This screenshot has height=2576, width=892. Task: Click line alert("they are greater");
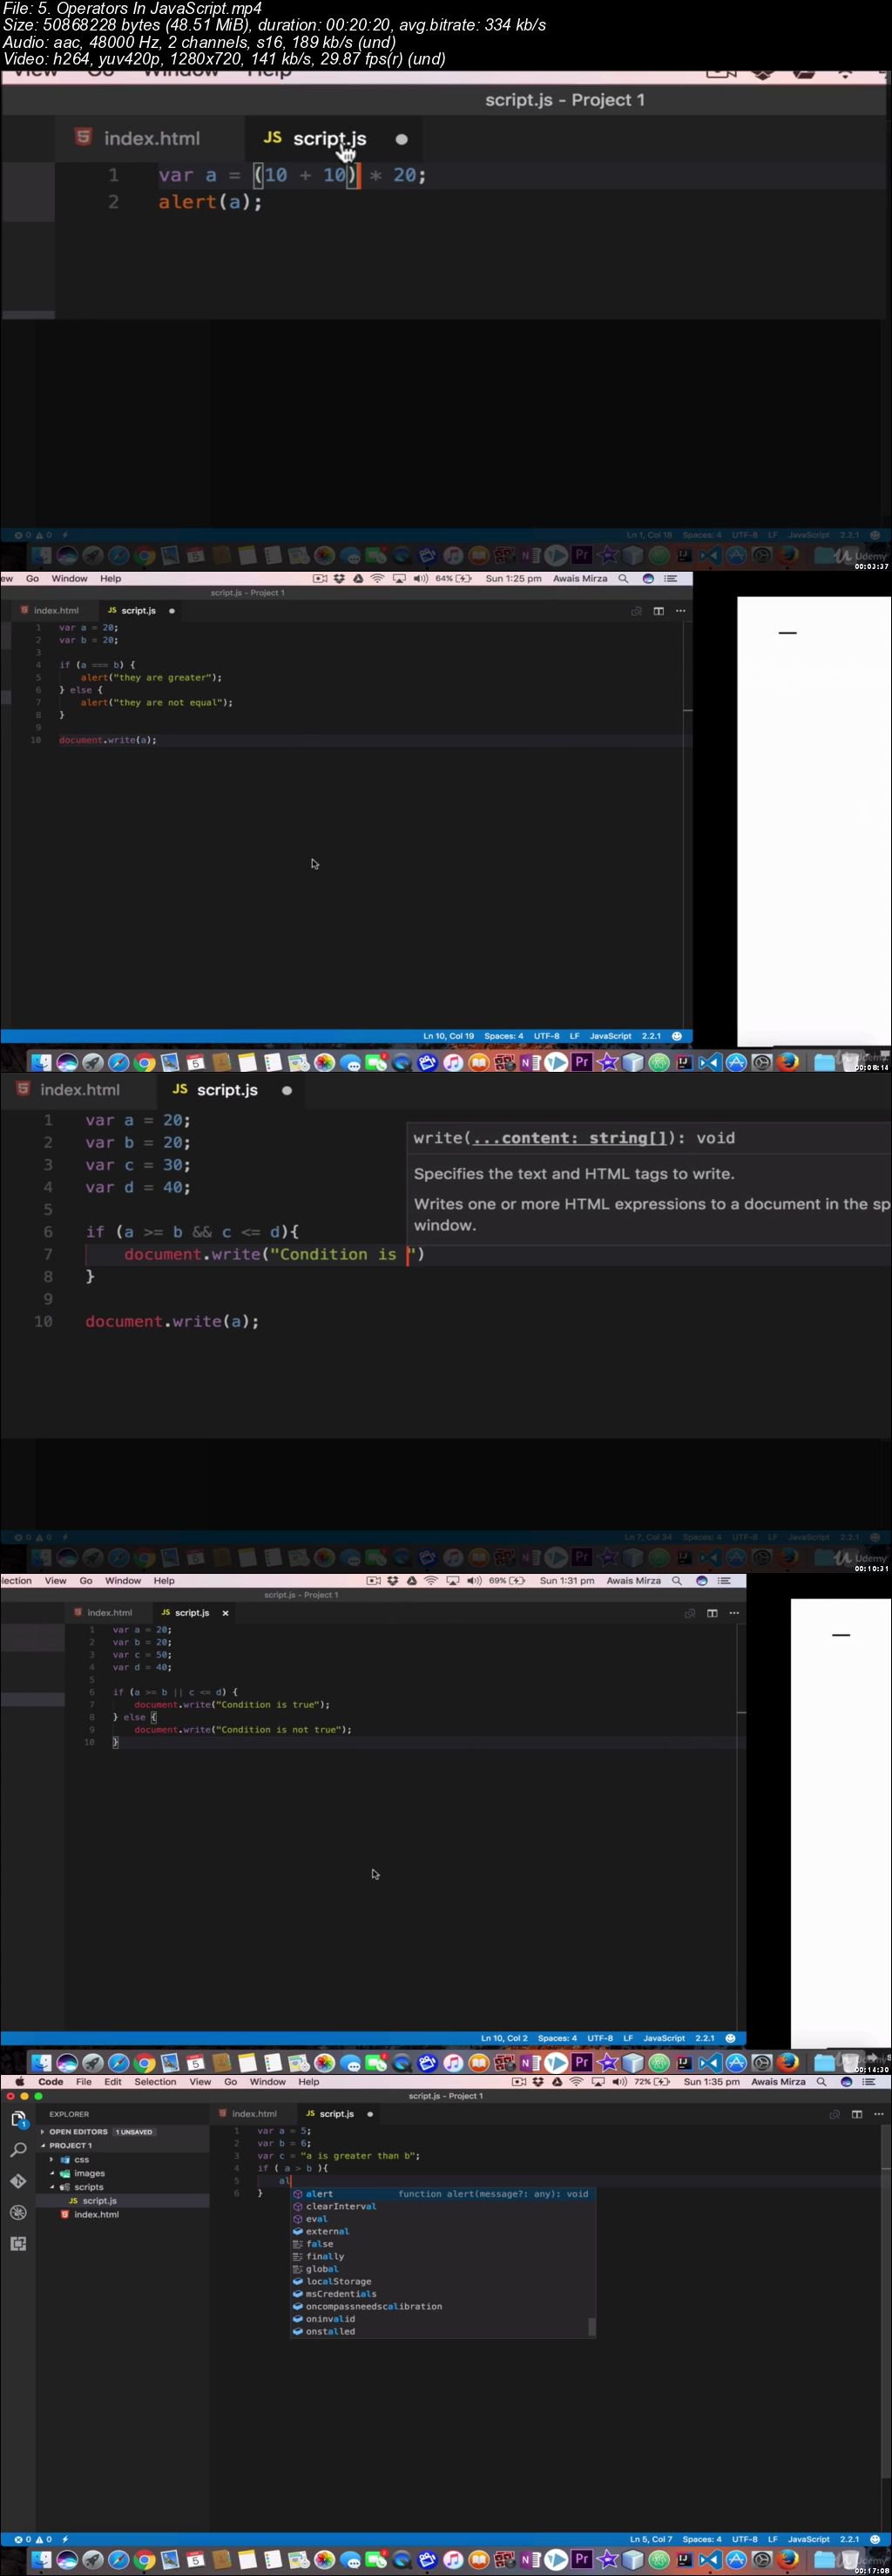(151, 677)
